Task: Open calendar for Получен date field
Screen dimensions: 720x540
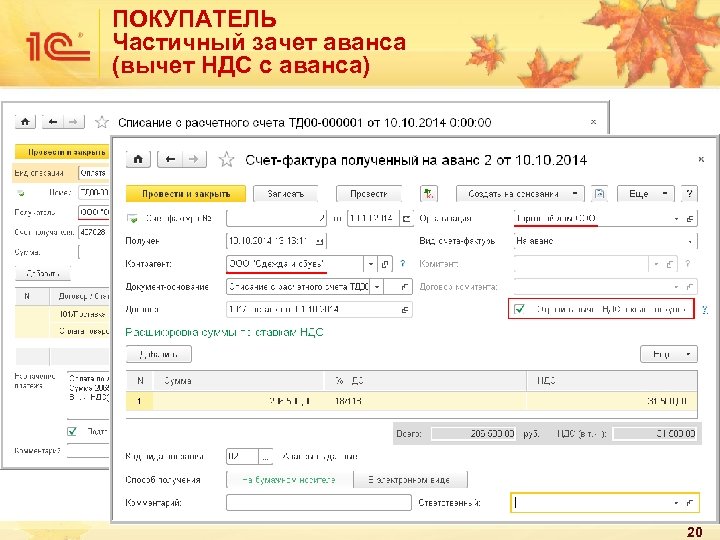Action: point(320,241)
